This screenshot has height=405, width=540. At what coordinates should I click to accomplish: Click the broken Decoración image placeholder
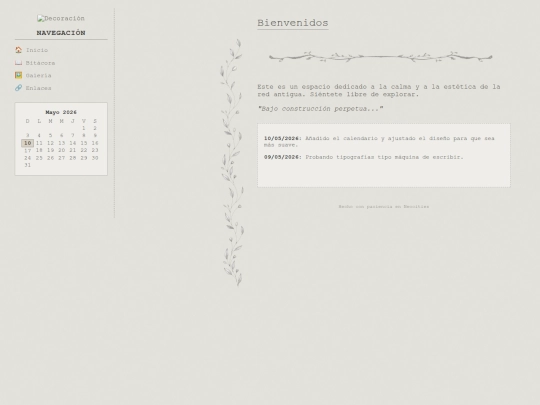[x=61, y=18]
